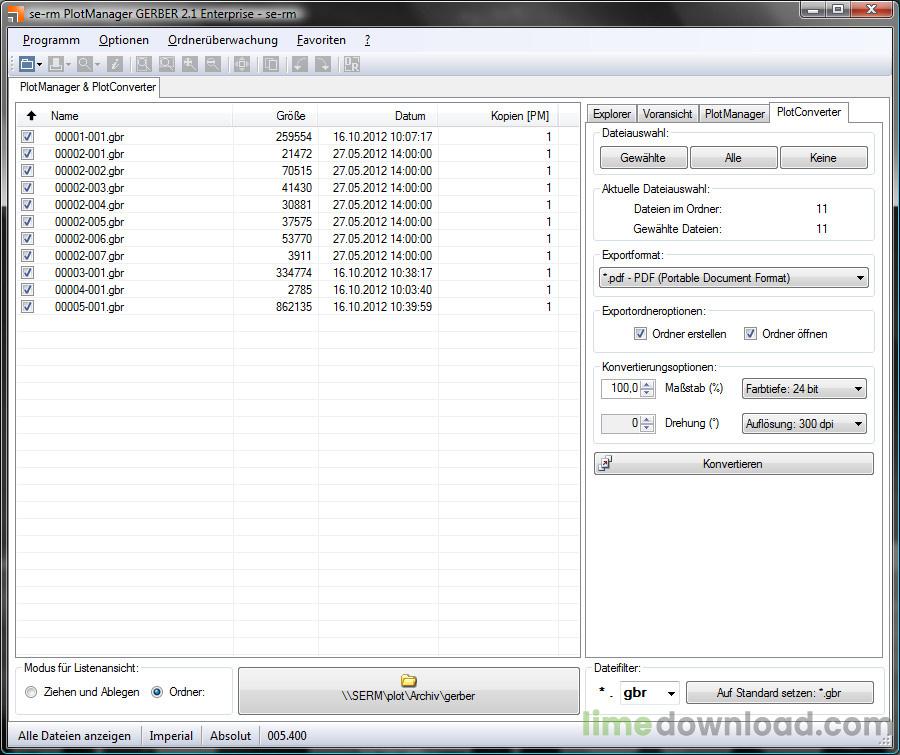Click inside the Maßstab value field
The image size is (900, 755).
pyautogui.click(x=620, y=389)
